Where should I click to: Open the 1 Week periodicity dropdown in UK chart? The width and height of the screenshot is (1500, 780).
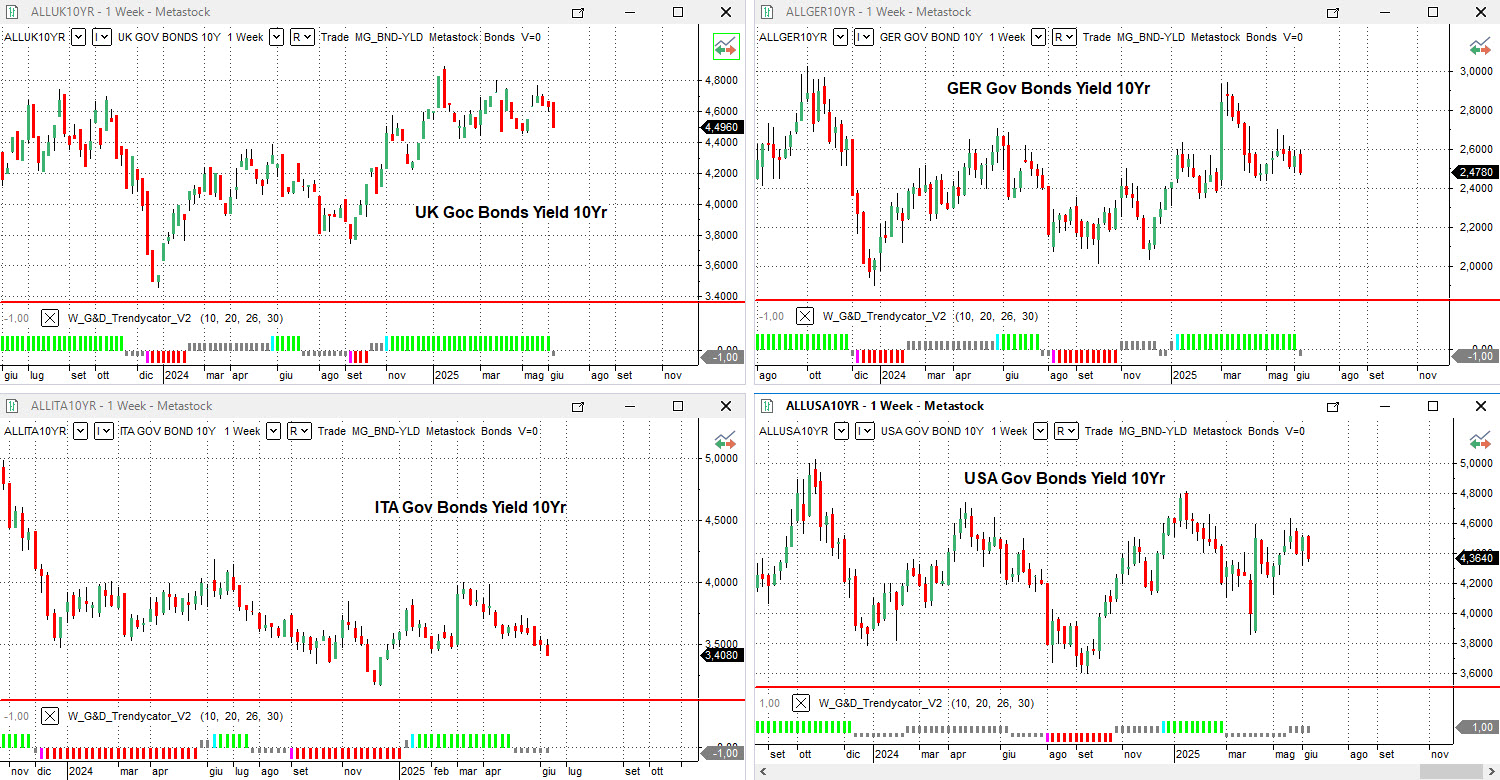tap(277, 37)
